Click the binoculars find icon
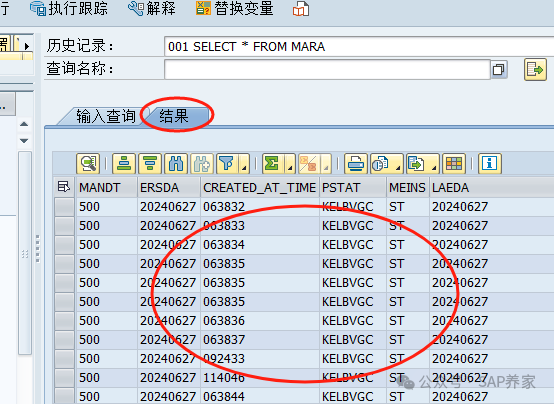The image size is (554, 404). tap(176, 164)
